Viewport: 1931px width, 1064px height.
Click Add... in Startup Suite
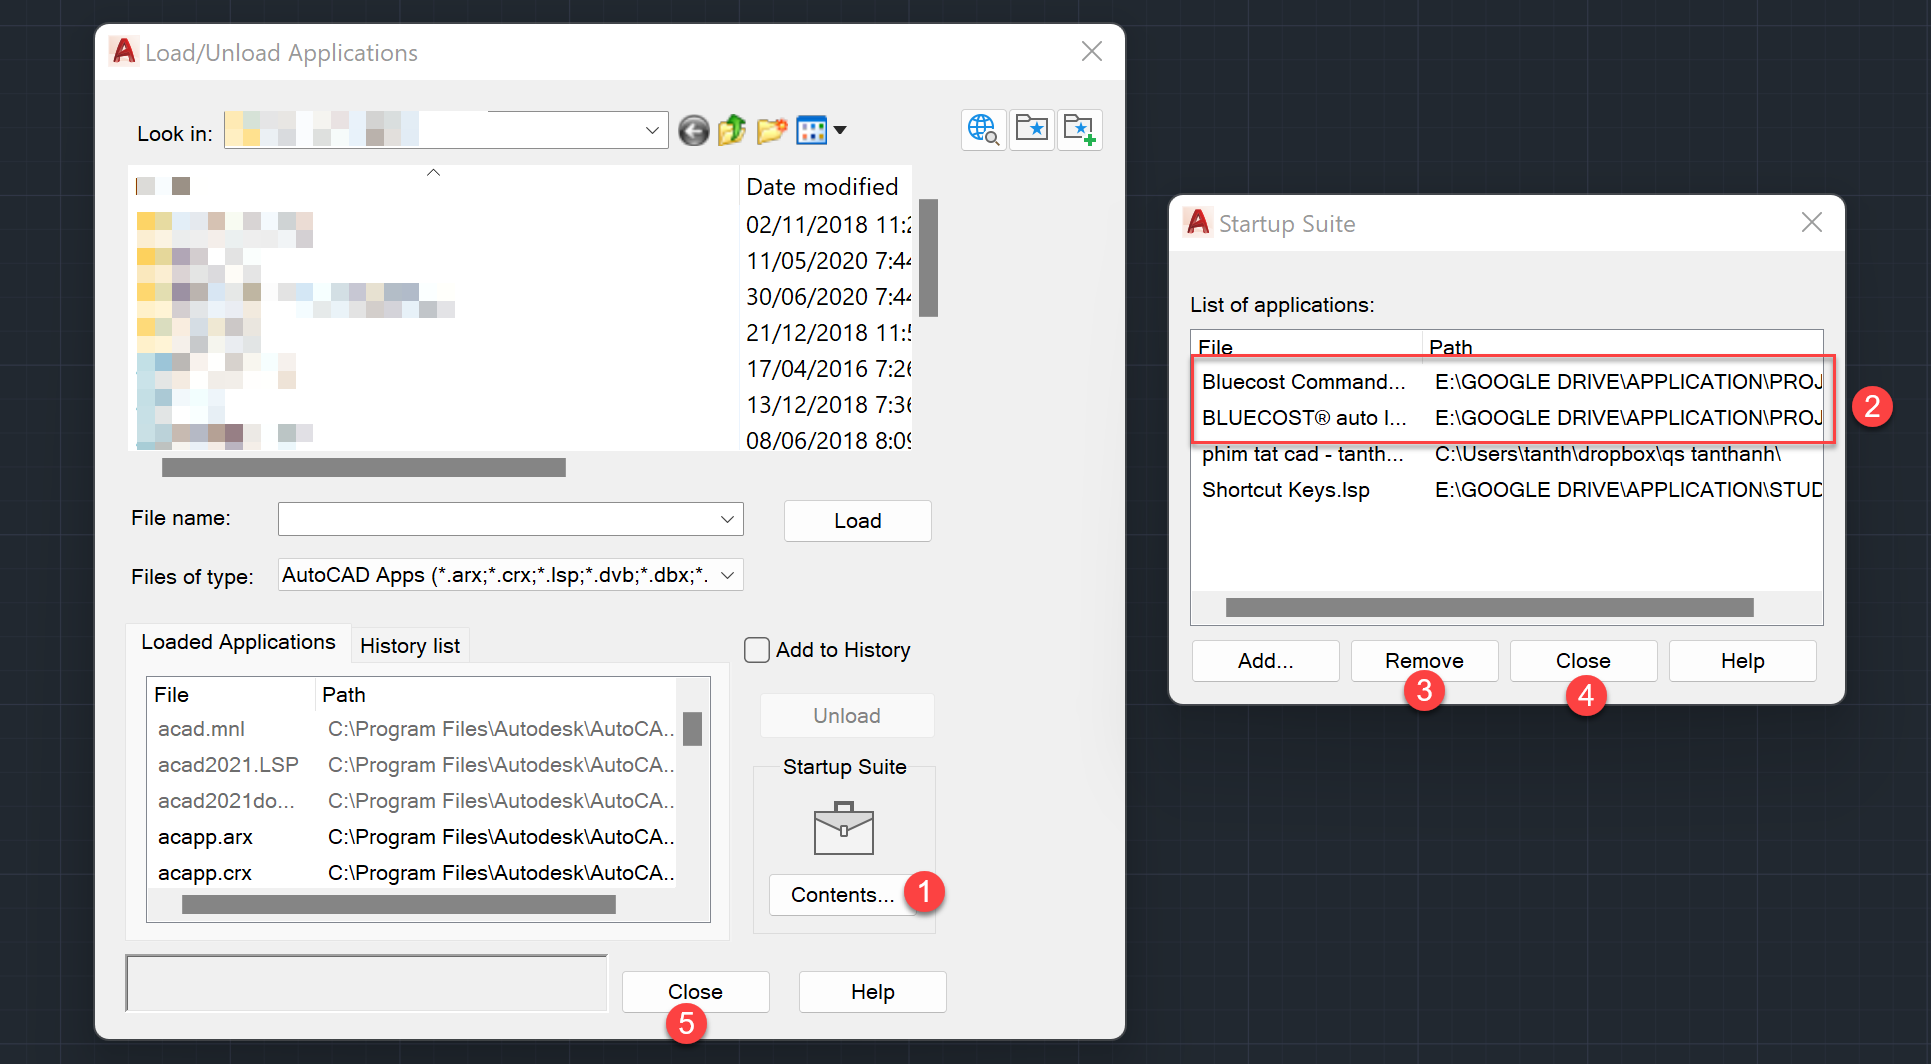point(1265,661)
